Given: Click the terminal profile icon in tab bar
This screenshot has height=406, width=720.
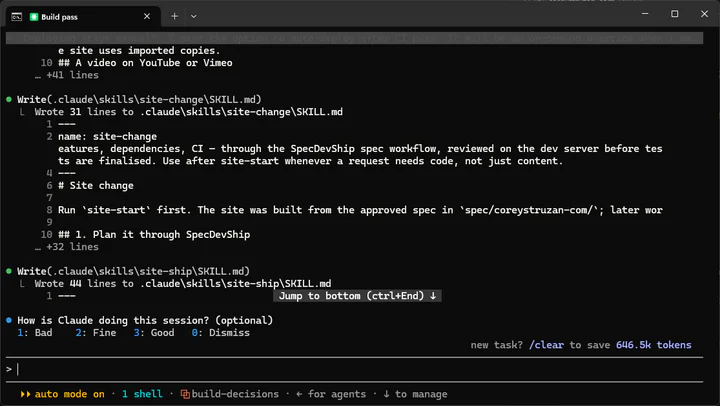Looking at the screenshot, I should point(17,17).
